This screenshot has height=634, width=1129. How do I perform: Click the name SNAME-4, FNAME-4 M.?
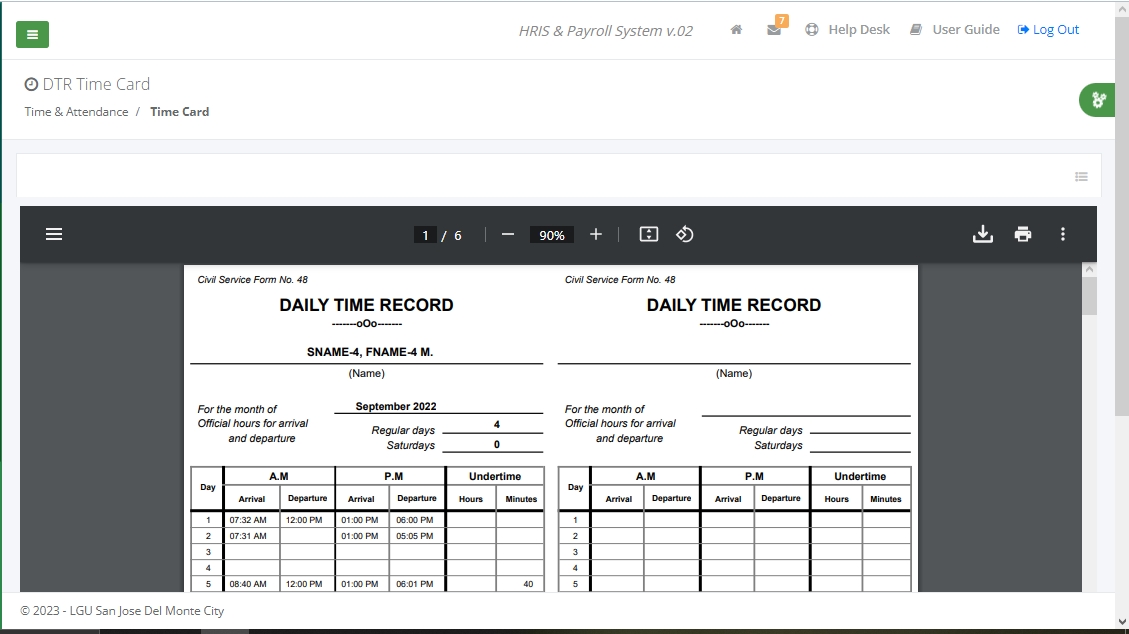pos(369,352)
